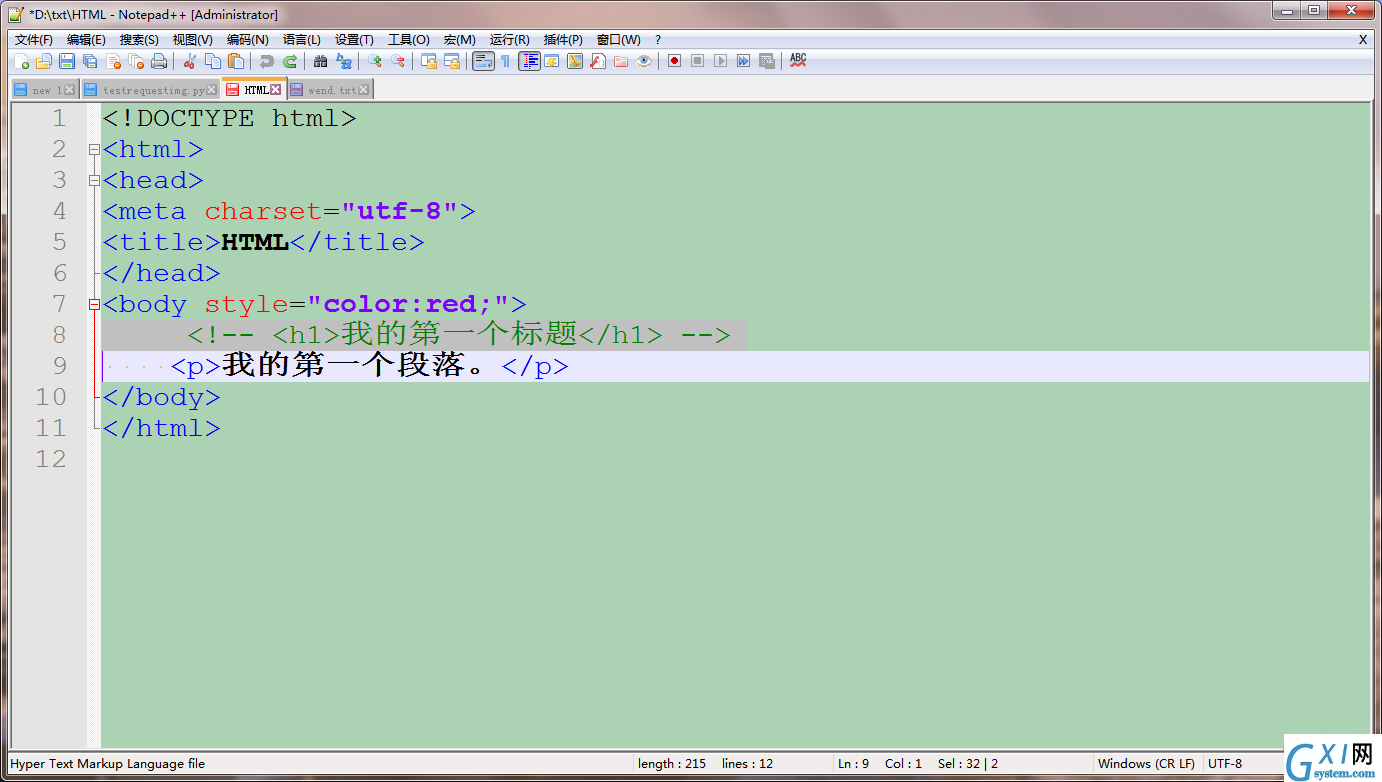1382x782 pixels.
Task: Open the 语言(L) menu
Action: 301,40
